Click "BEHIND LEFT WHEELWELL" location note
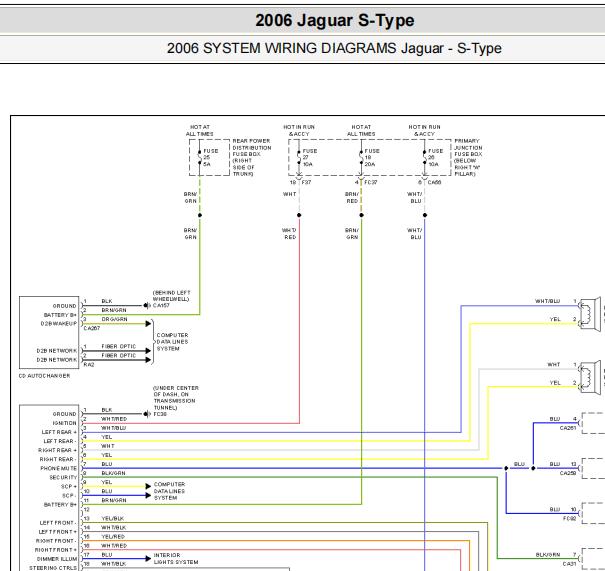The image size is (605, 571). pos(171,296)
